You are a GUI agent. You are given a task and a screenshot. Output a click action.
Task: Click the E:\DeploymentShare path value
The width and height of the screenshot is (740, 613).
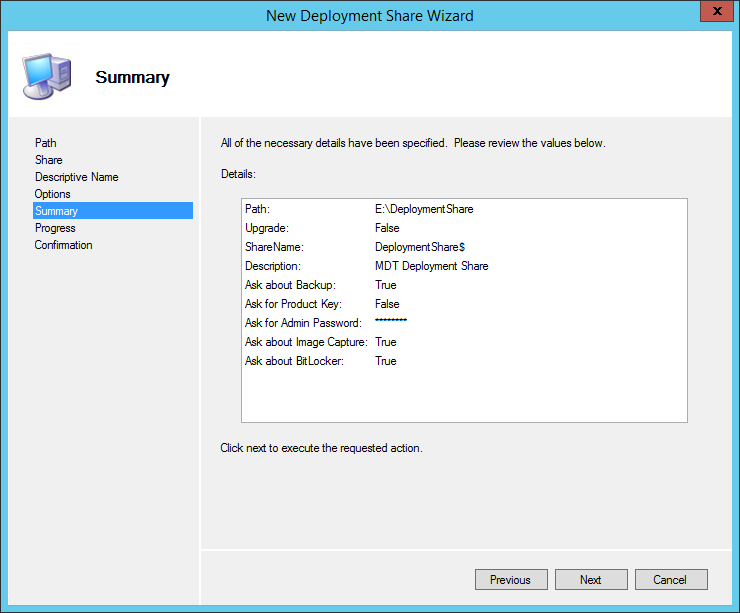pyautogui.click(x=424, y=209)
